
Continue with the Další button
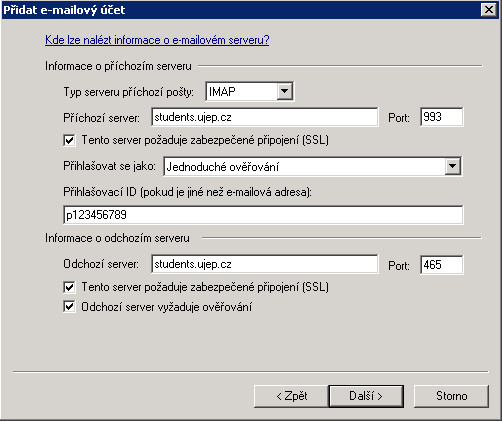click(x=366, y=396)
